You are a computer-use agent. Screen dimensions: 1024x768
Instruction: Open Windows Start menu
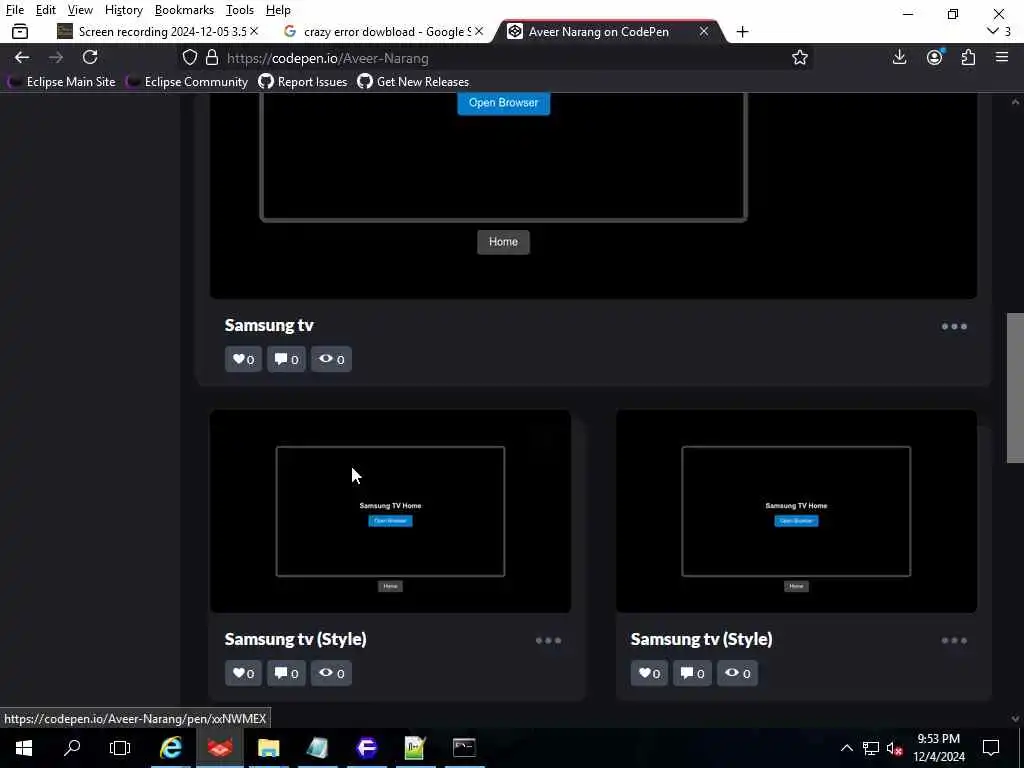click(x=24, y=748)
